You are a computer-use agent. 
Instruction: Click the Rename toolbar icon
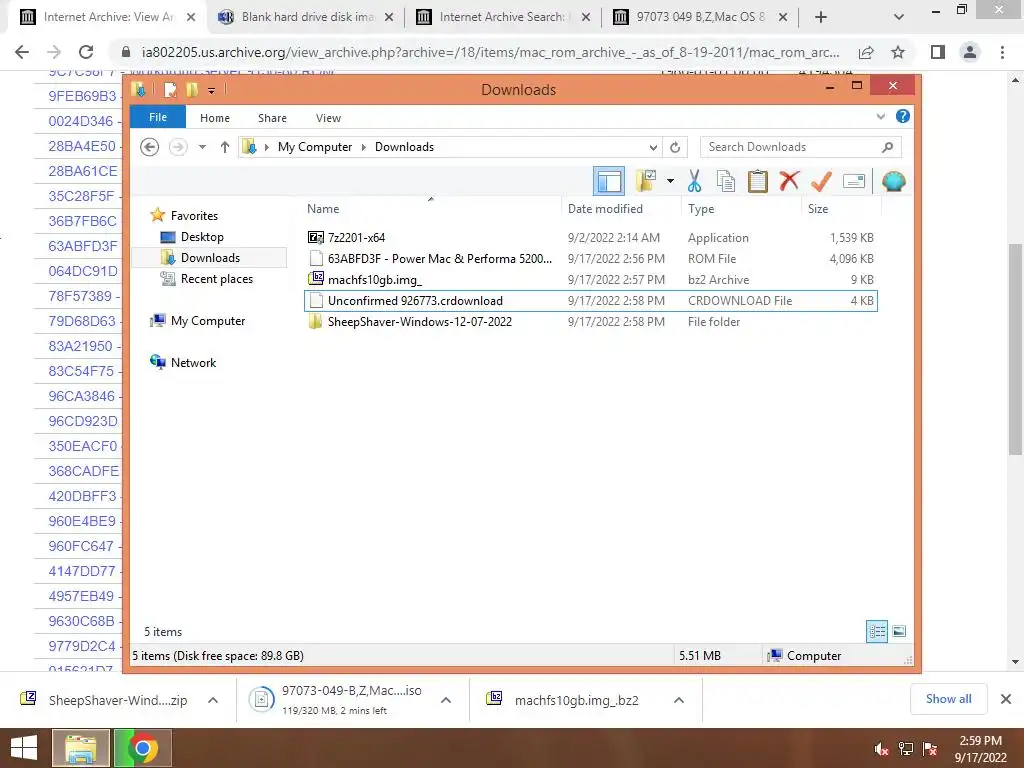point(854,181)
